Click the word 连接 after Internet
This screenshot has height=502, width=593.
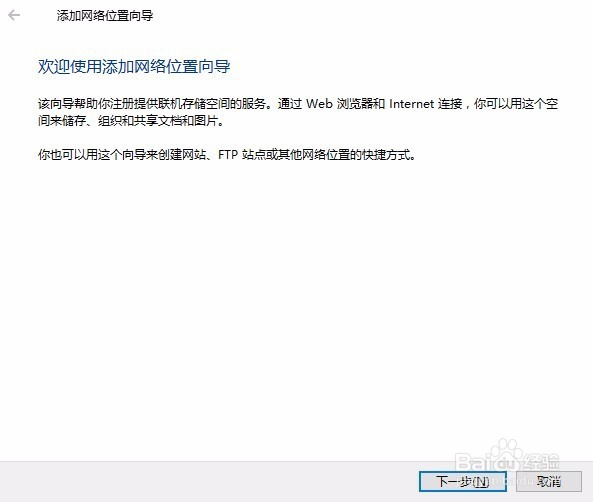450,104
